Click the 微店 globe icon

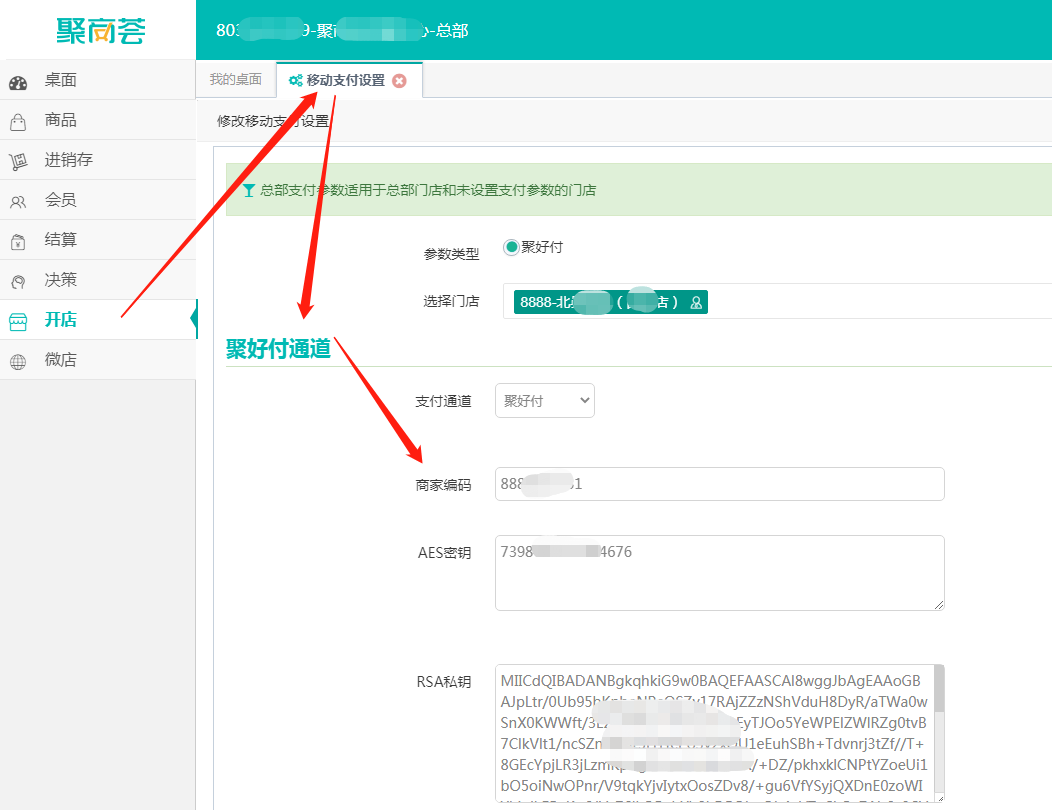click(18, 362)
